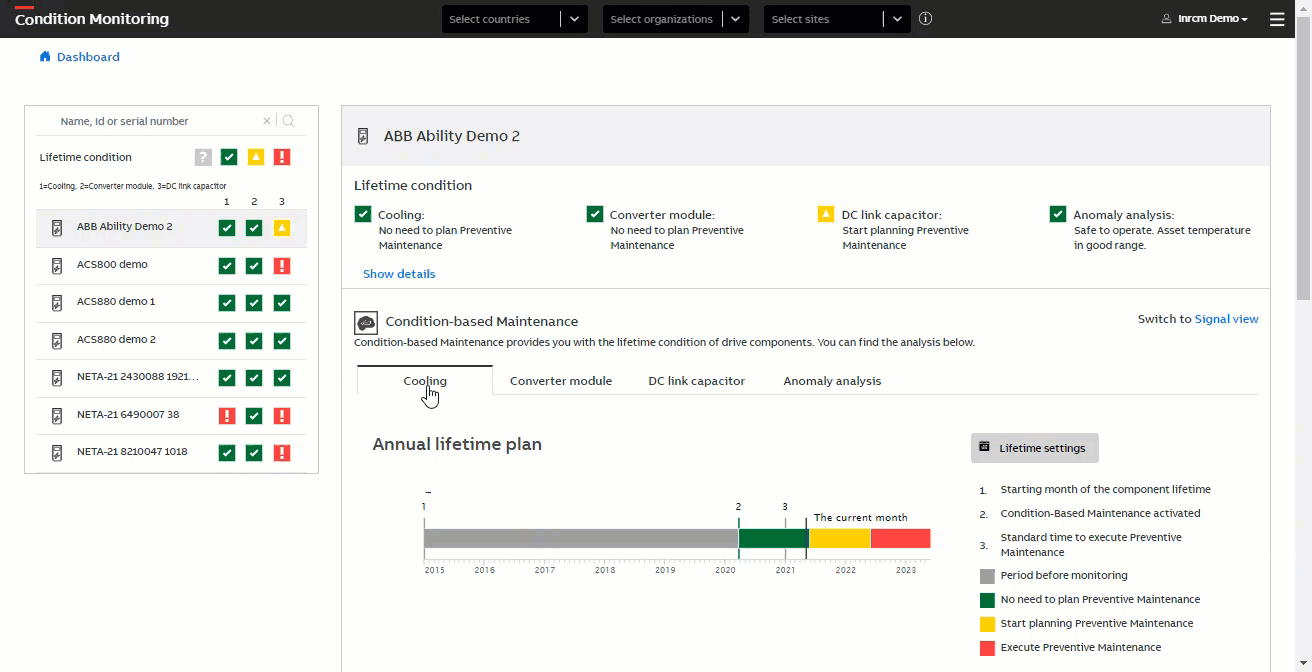This screenshot has height=672, width=1312.
Task: Select ACS880 demo 2 in the asset list
Action: click(116, 340)
